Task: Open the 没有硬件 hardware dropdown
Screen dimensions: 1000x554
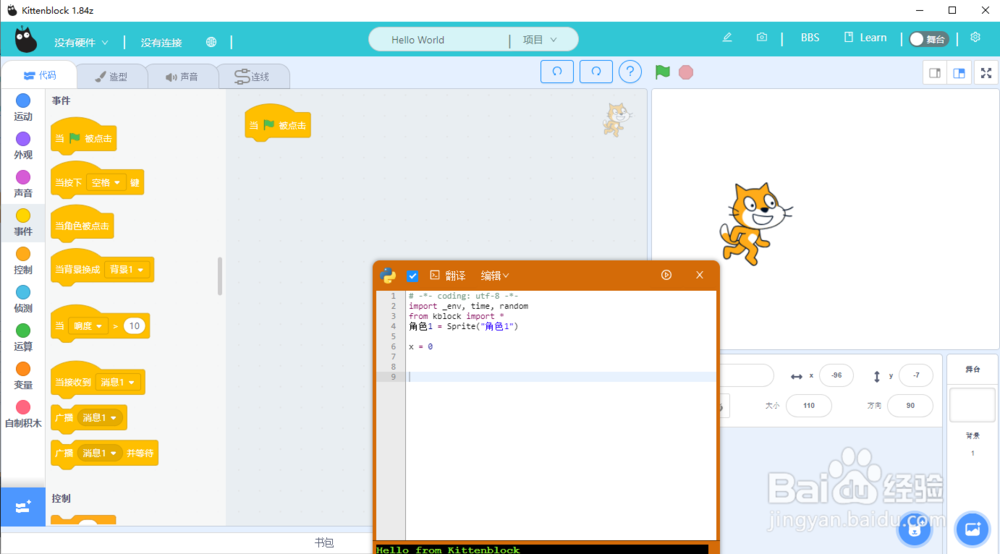Action: click(81, 43)
